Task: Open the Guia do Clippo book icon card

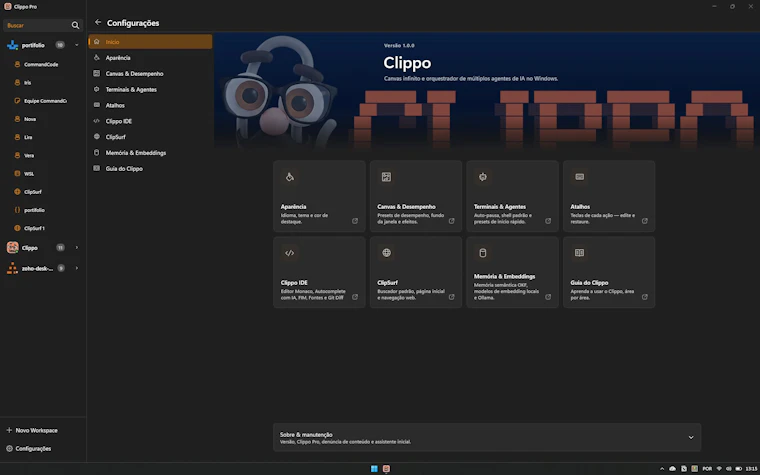Action: click(x=579, y=253)
